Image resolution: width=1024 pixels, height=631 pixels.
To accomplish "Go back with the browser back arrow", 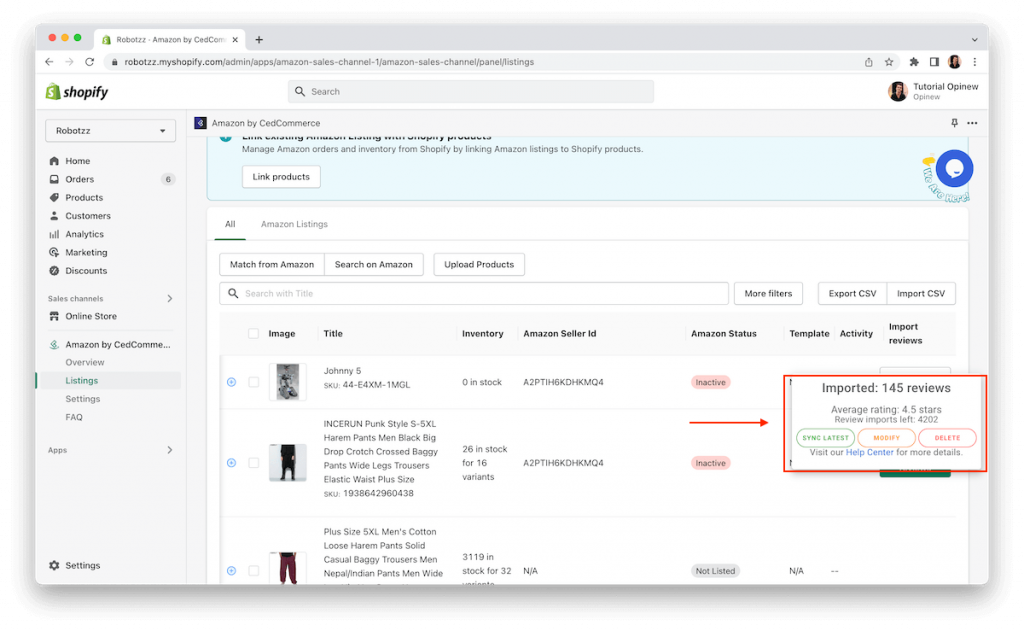I will coord(49,61).
